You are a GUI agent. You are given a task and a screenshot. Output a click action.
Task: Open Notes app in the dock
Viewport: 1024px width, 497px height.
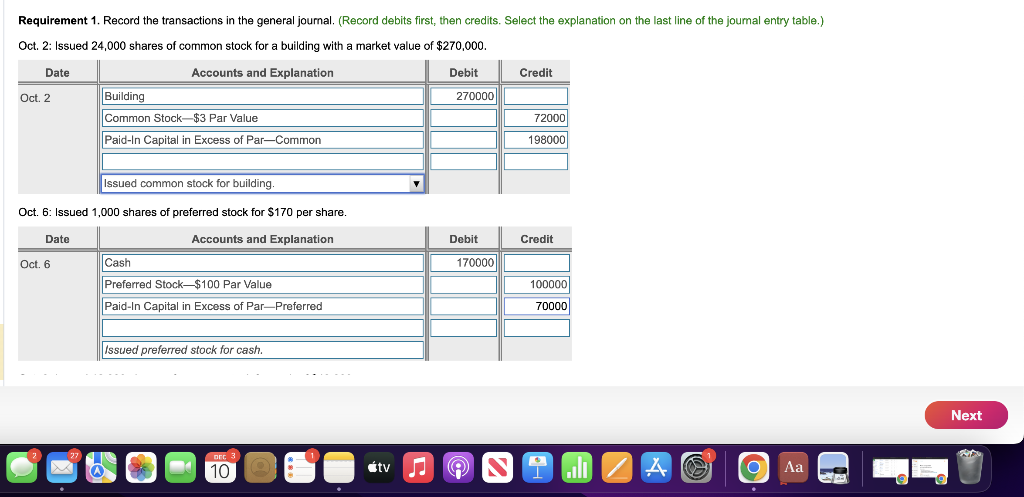tap(339, 468)
